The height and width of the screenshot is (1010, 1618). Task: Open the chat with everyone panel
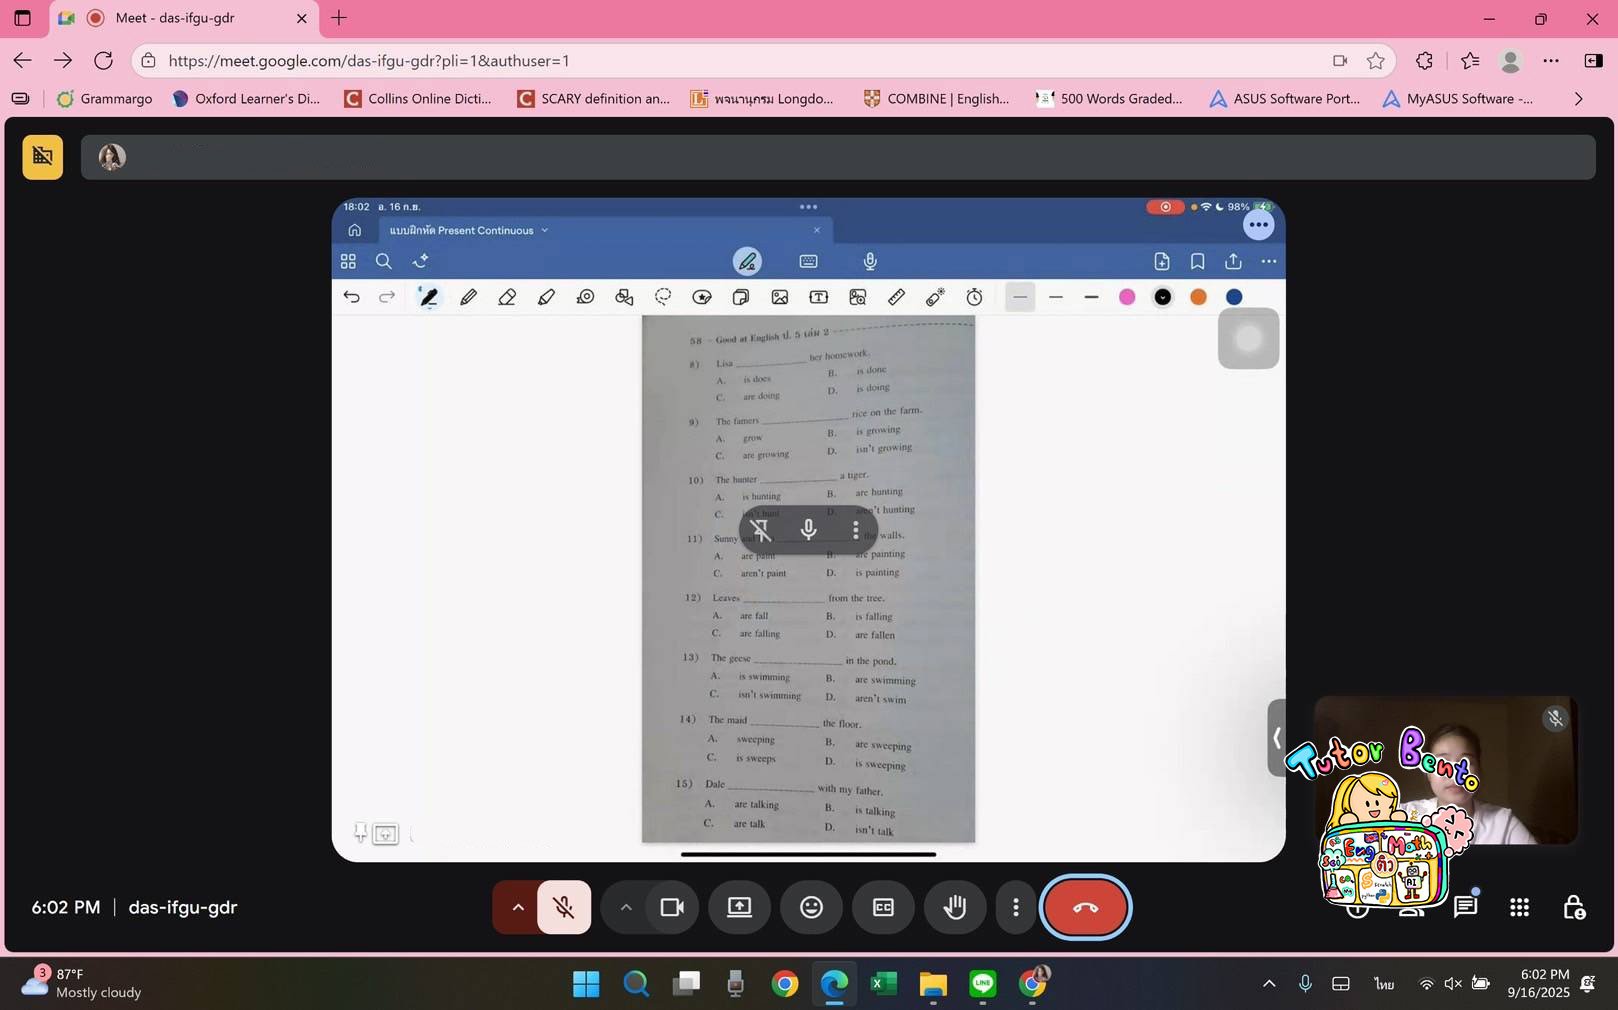pyautogui.click(x=1465, y=907)
